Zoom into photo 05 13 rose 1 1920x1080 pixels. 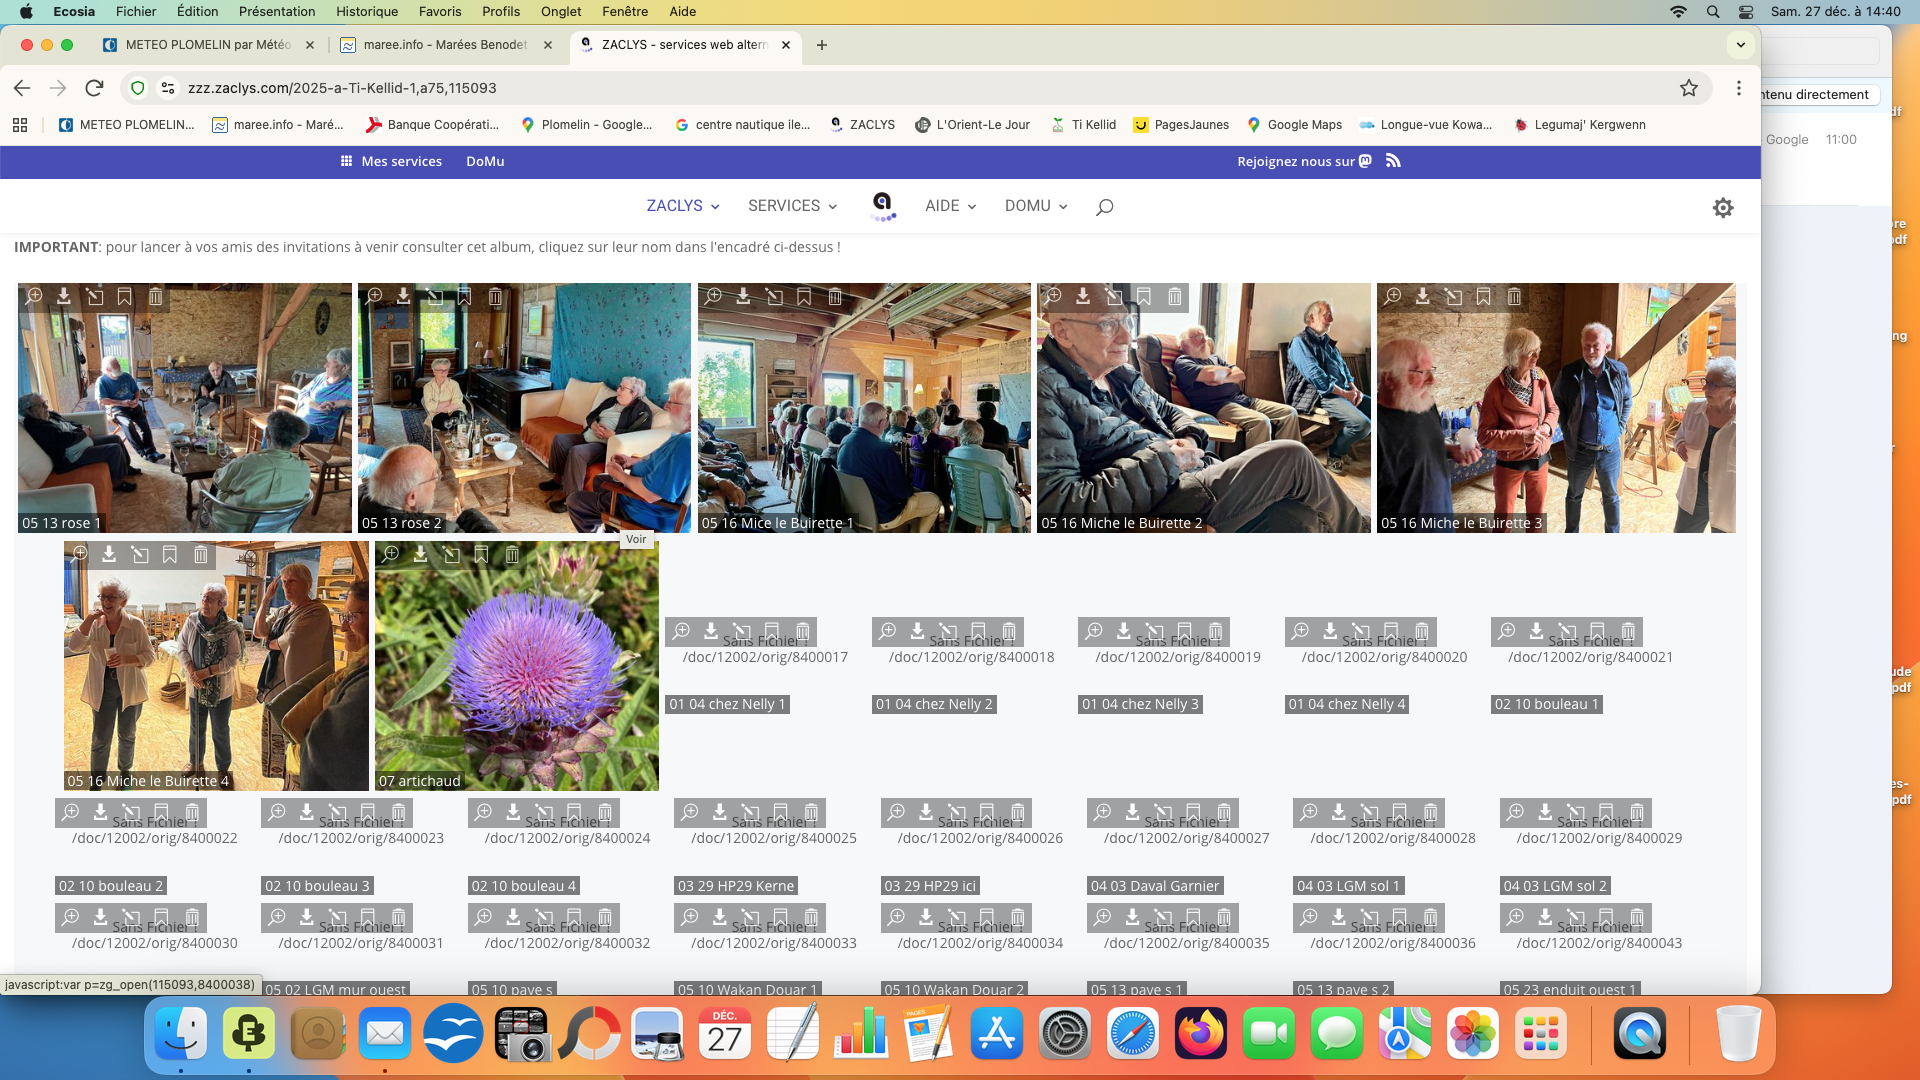point(33,296)
